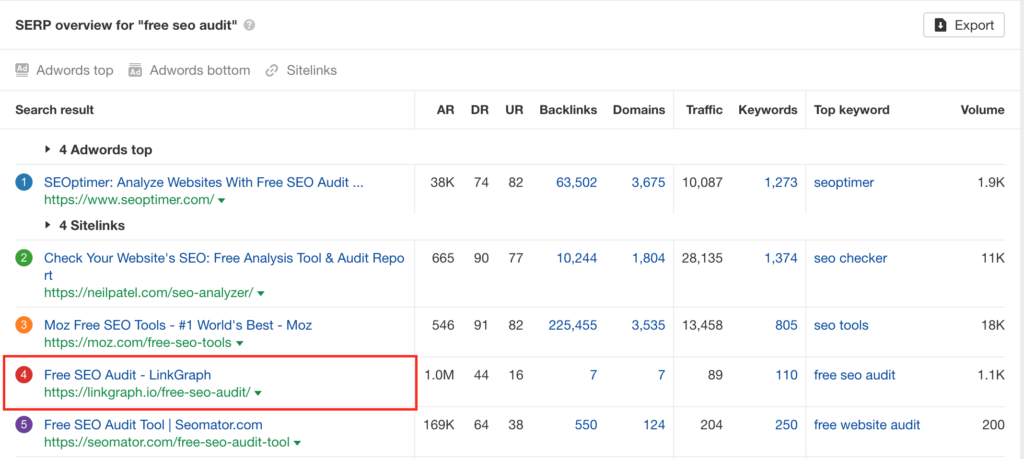Click the Sitelinks chain icon
1024x459 pixels.
coord(272,71)
